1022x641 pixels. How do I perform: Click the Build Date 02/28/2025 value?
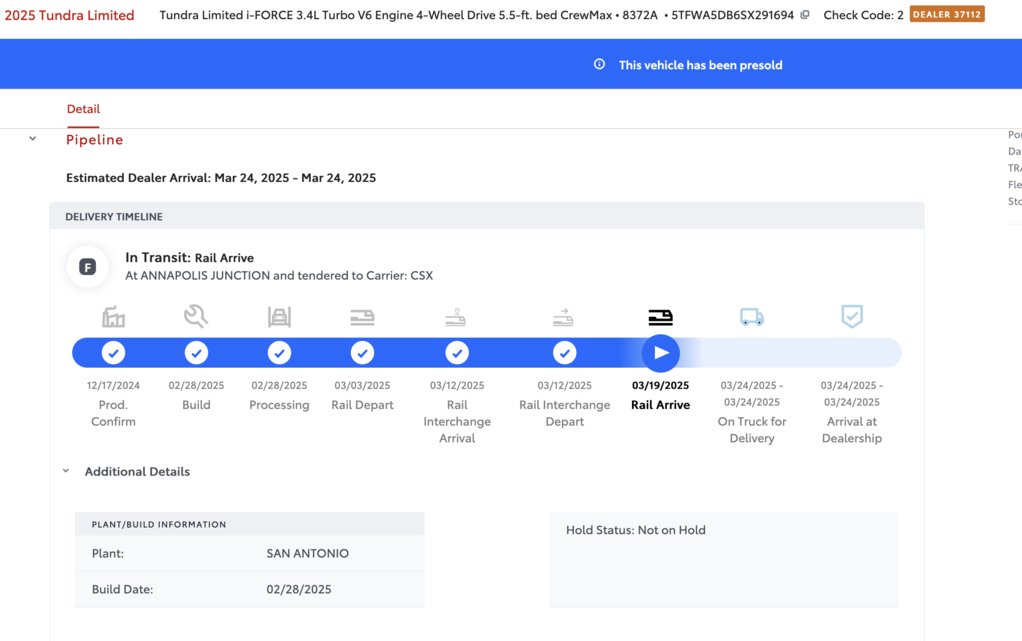[x=299, y=589]
